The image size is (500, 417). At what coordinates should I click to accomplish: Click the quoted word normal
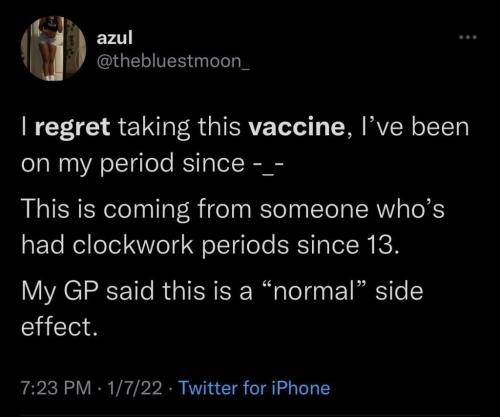coord(315,291)
